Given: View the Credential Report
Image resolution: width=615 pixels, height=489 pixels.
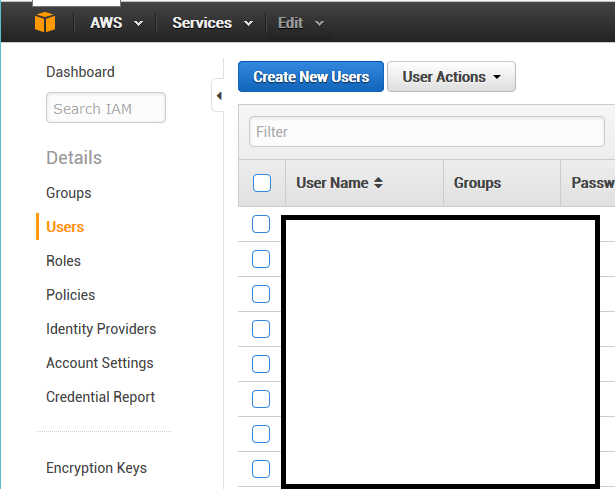Looking at the screenshot, I should pyautogui.click(x=101, y=397).
